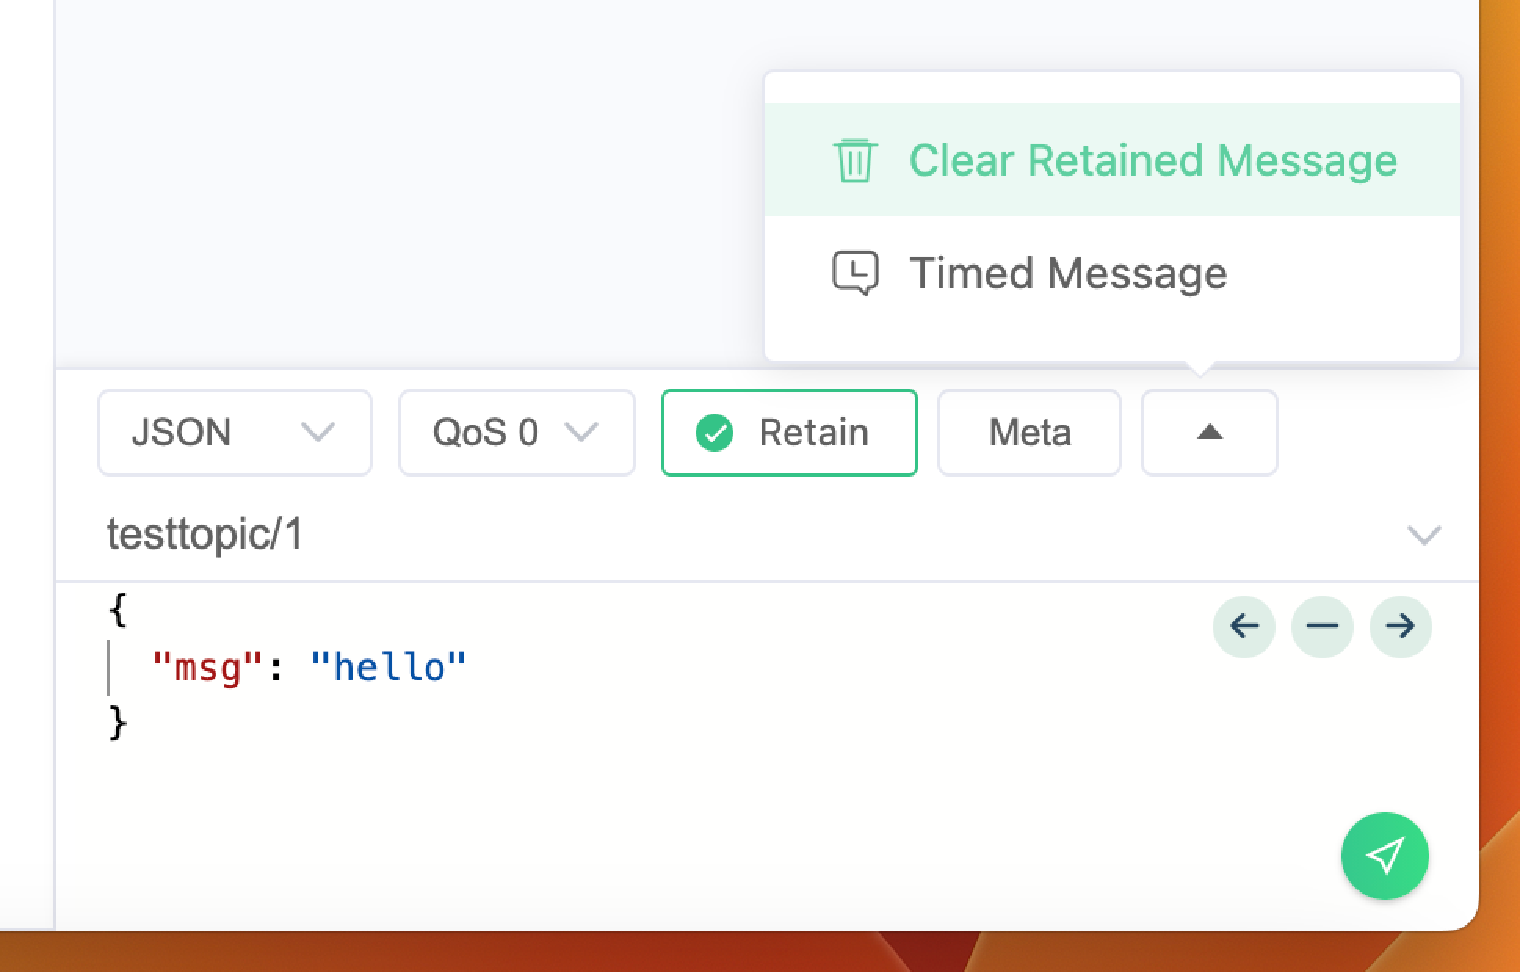Choose the Timed Message menu entry
The height and width of the screenshot is (972, 1520).
click(1112, 273)
